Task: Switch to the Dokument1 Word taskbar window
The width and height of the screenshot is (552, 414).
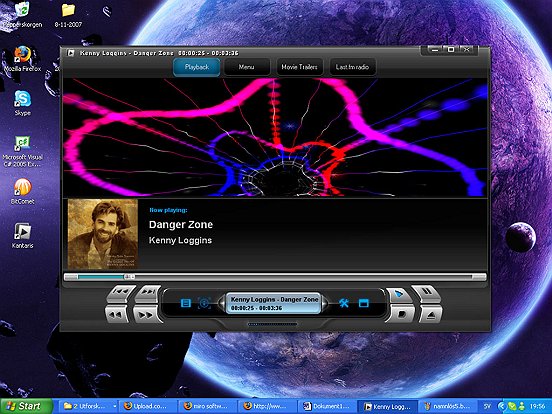Action: [x=327, y=406]
